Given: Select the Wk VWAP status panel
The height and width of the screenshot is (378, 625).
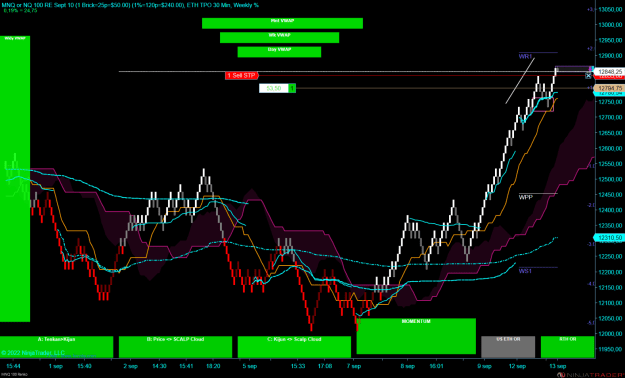Looking at the screenshot, I should click(x=279, y=37).
